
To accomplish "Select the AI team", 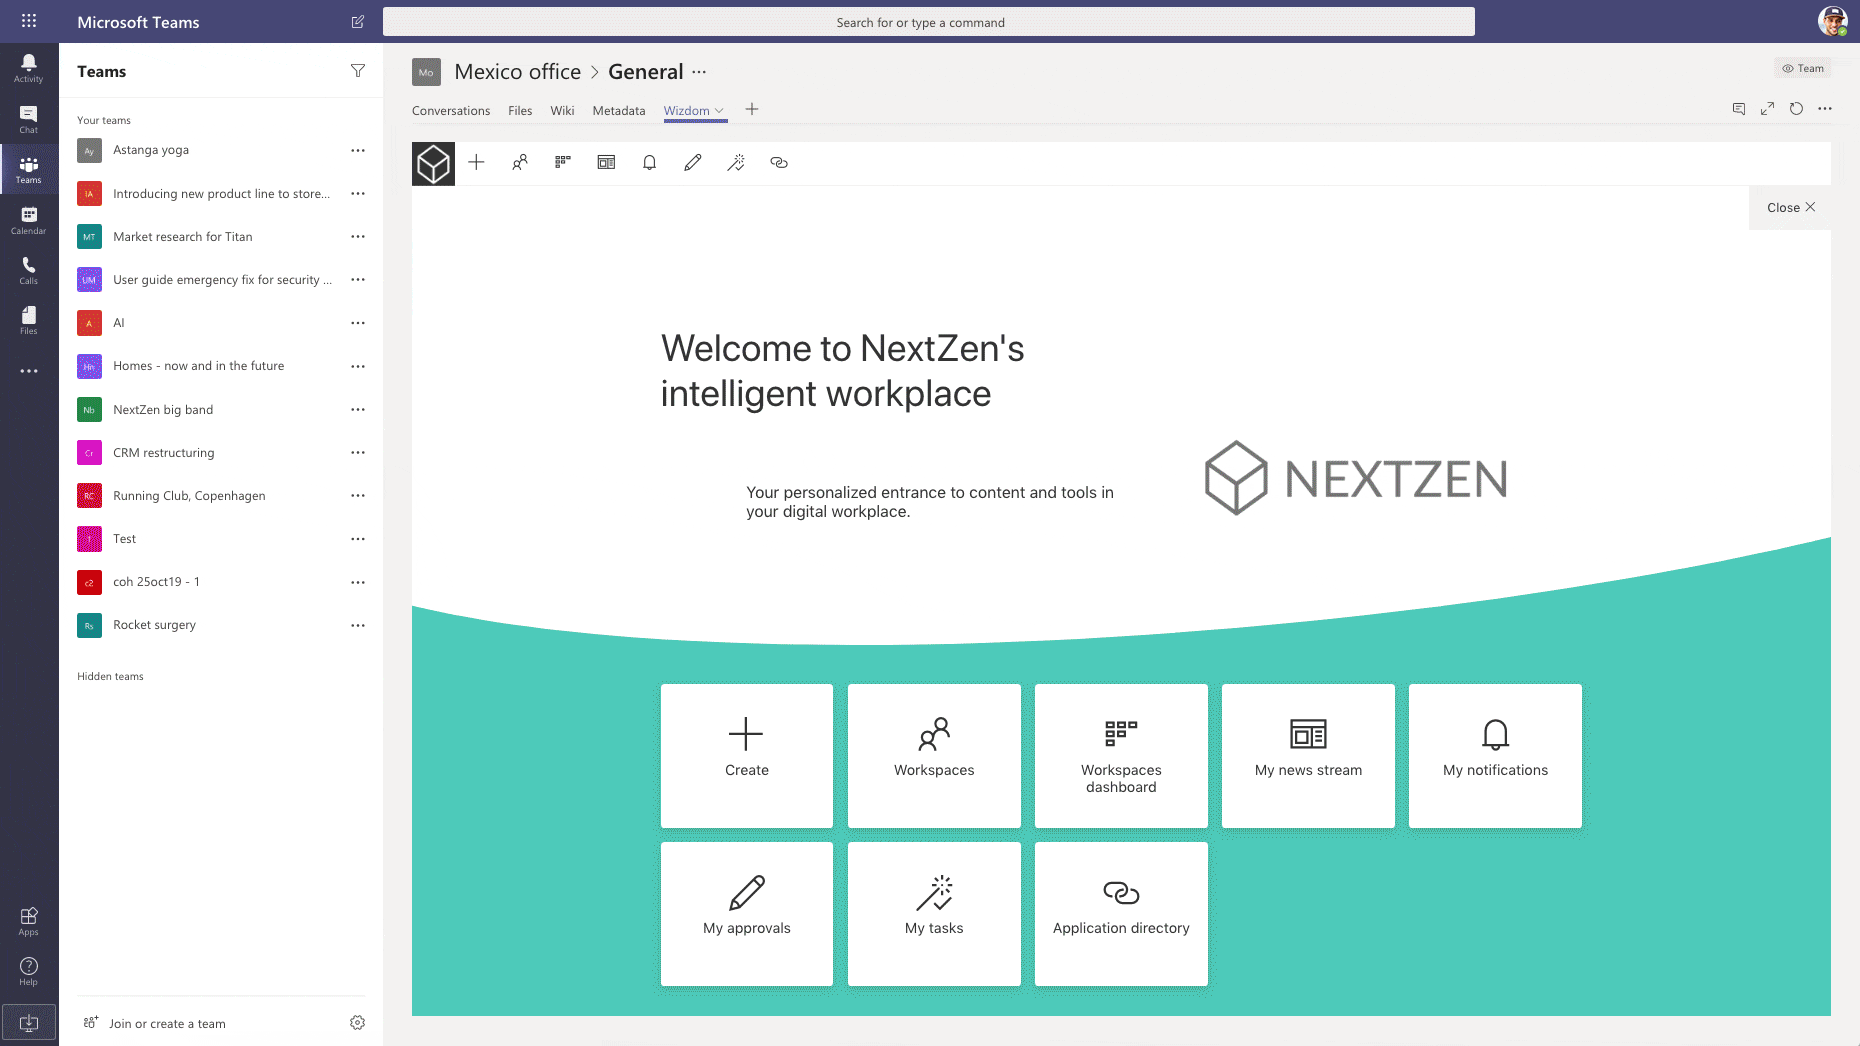I will coord(221,323).
